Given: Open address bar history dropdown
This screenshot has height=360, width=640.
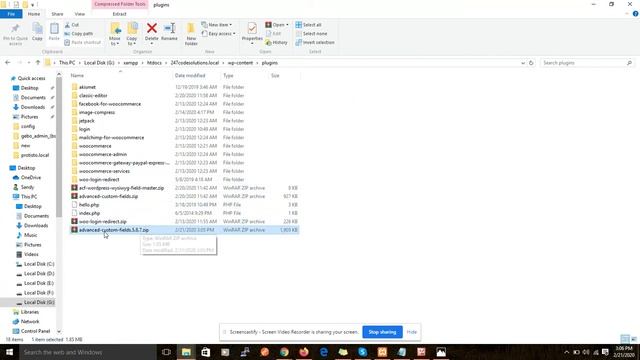Looking at the screenshot, I should 523,63.
